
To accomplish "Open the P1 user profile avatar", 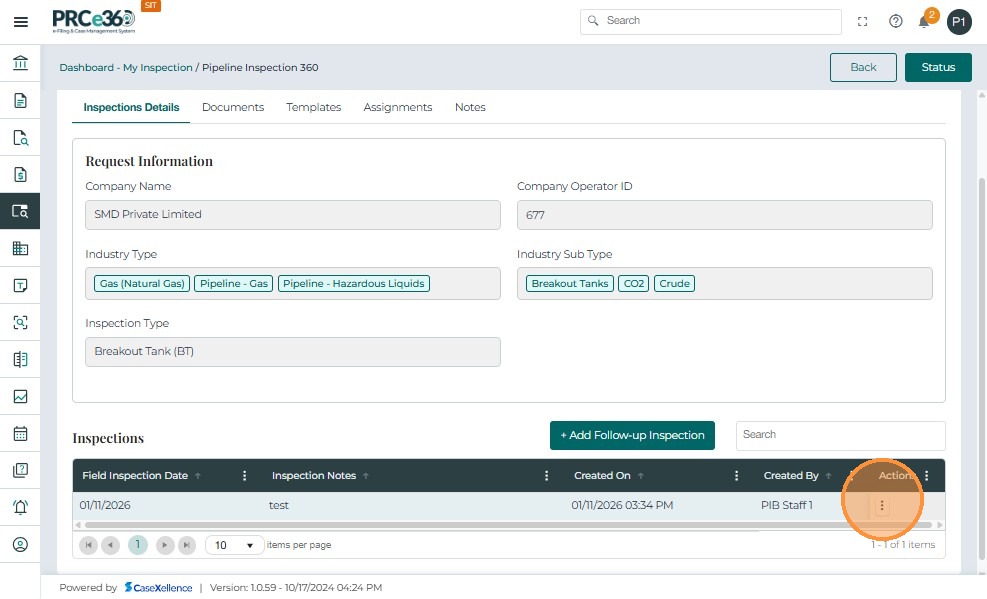I will 959,21.
